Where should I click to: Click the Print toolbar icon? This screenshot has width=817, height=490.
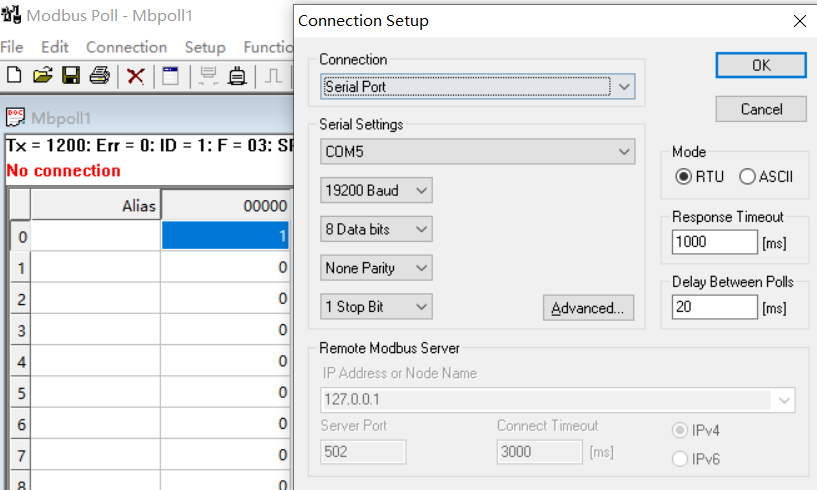pyautogui.click(x=100, y=76)
